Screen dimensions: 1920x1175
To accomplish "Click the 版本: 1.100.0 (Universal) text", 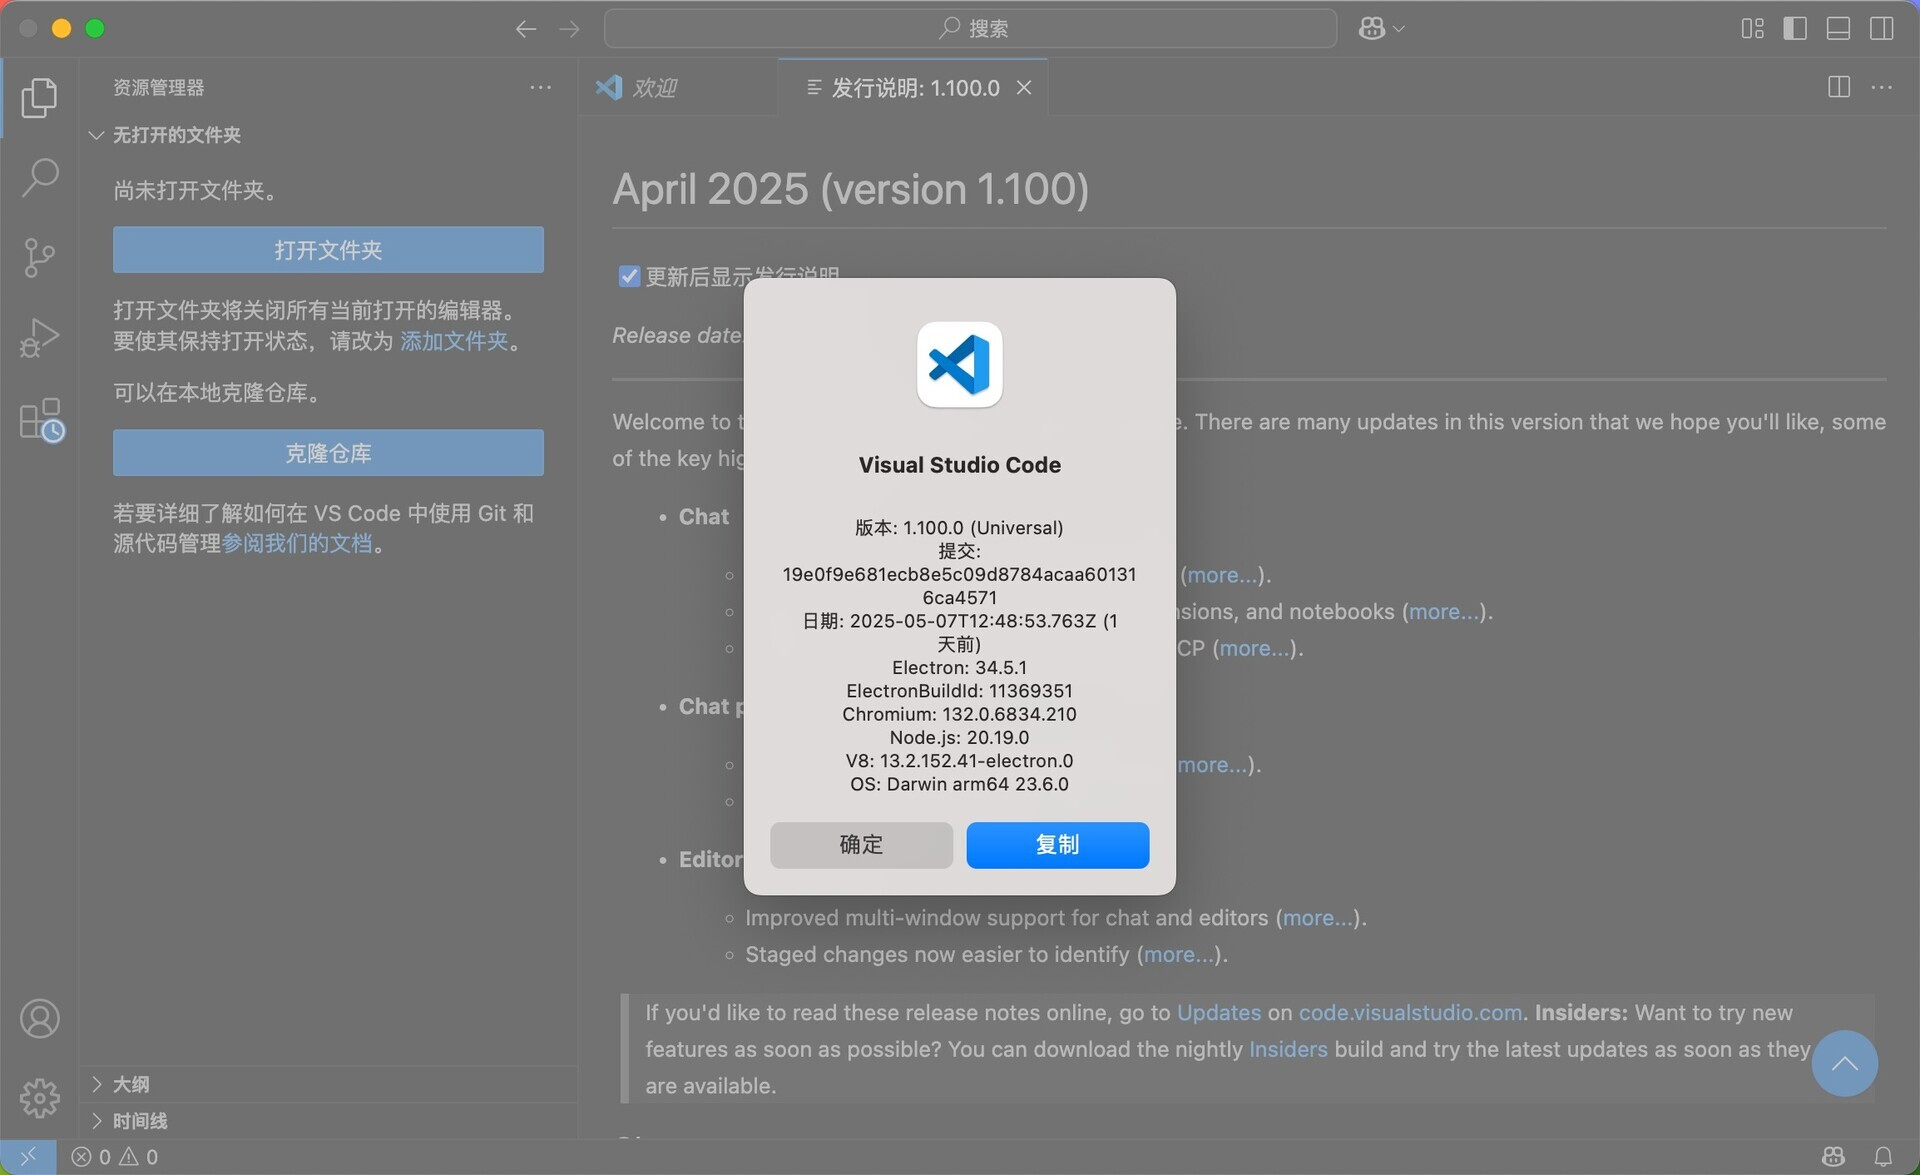I will tap(959, 528).
